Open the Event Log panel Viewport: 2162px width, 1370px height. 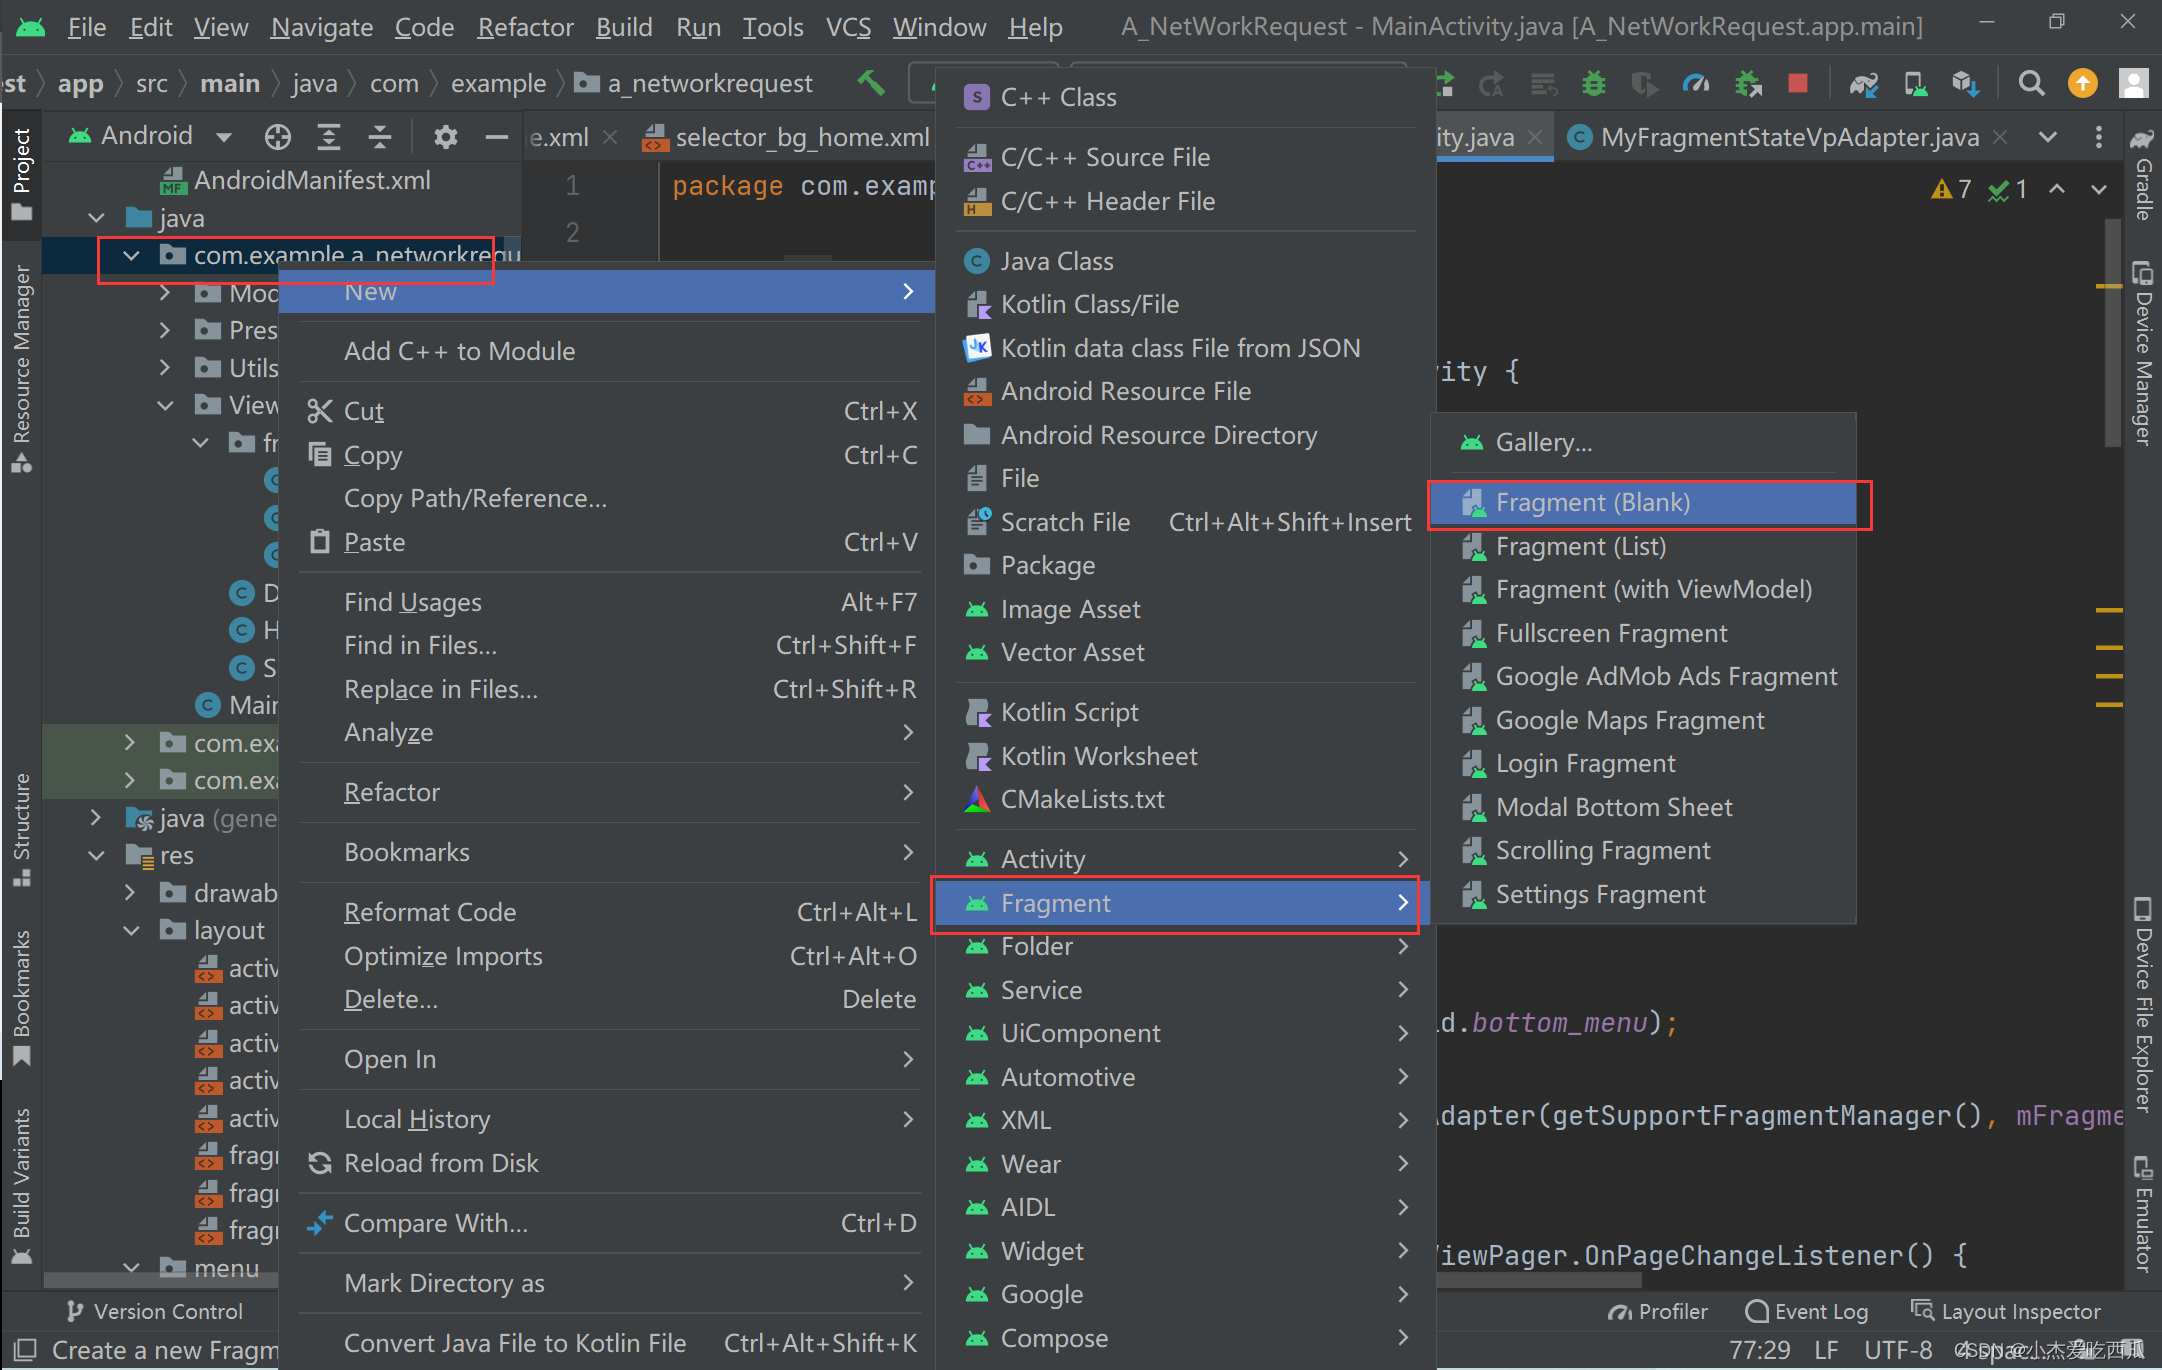(x=1808, y=1311)
